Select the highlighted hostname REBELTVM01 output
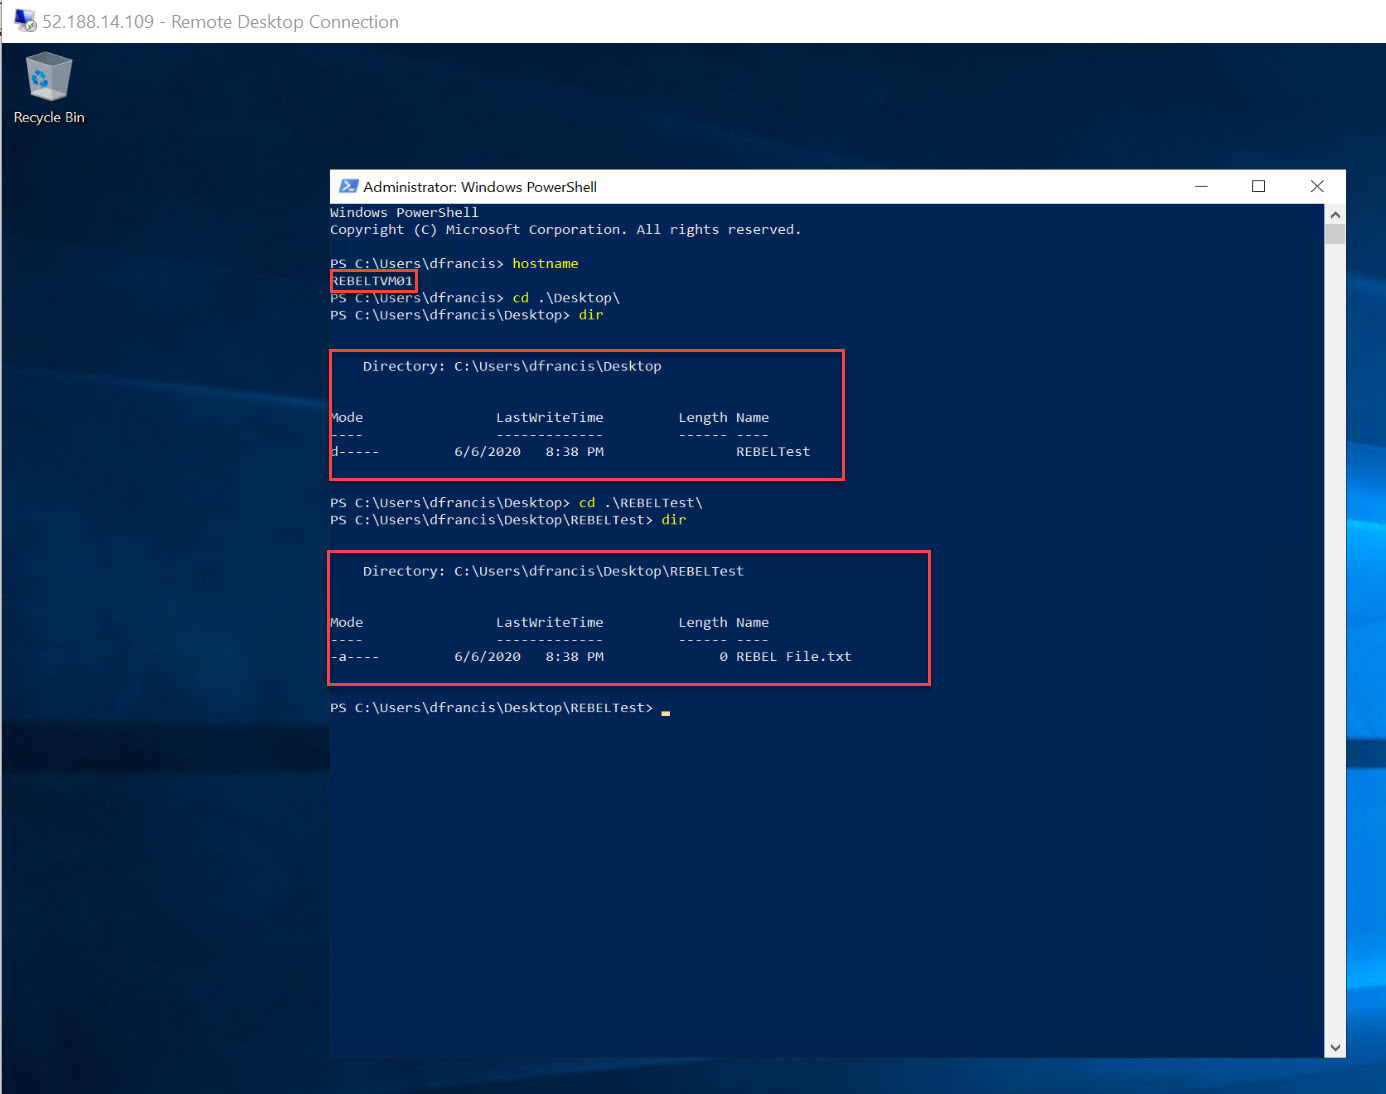The width and height of the screenshot is (1386, 1094). 372,281
